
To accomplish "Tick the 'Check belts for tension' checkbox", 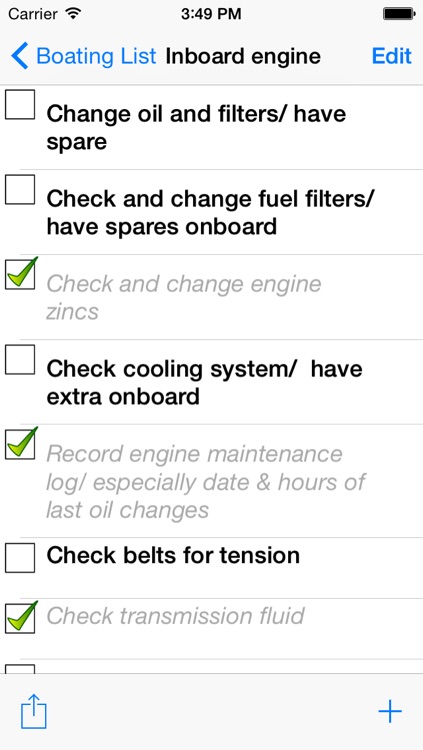I will coord(20,558).
